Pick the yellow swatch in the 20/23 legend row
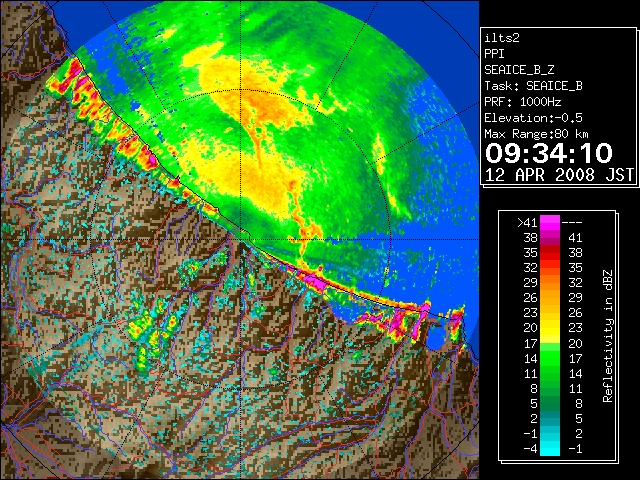Viewport: 640px width, 480px height. point(550,328)
